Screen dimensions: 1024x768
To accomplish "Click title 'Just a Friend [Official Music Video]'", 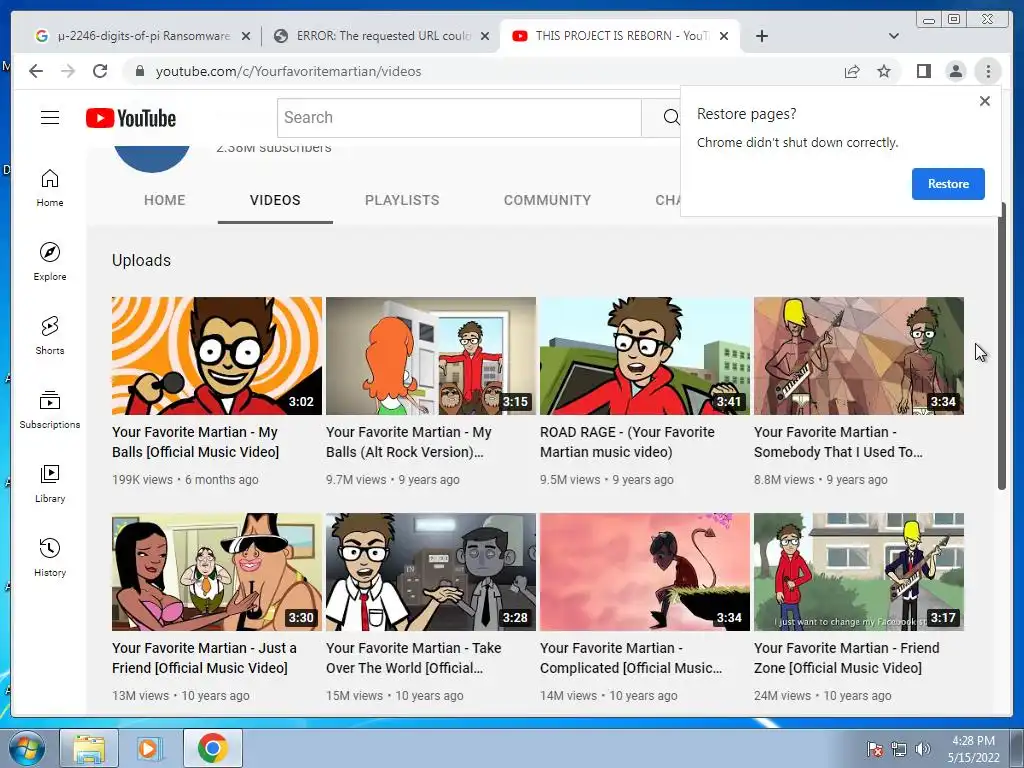I will (x=204, y=658).
